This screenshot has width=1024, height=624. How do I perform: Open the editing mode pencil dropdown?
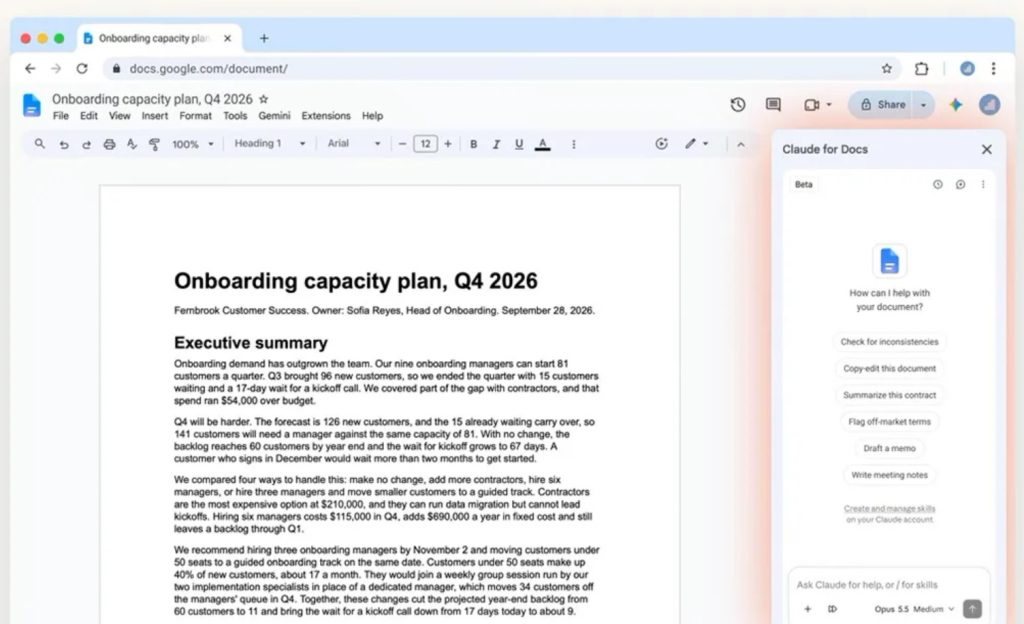coord(696,144)
